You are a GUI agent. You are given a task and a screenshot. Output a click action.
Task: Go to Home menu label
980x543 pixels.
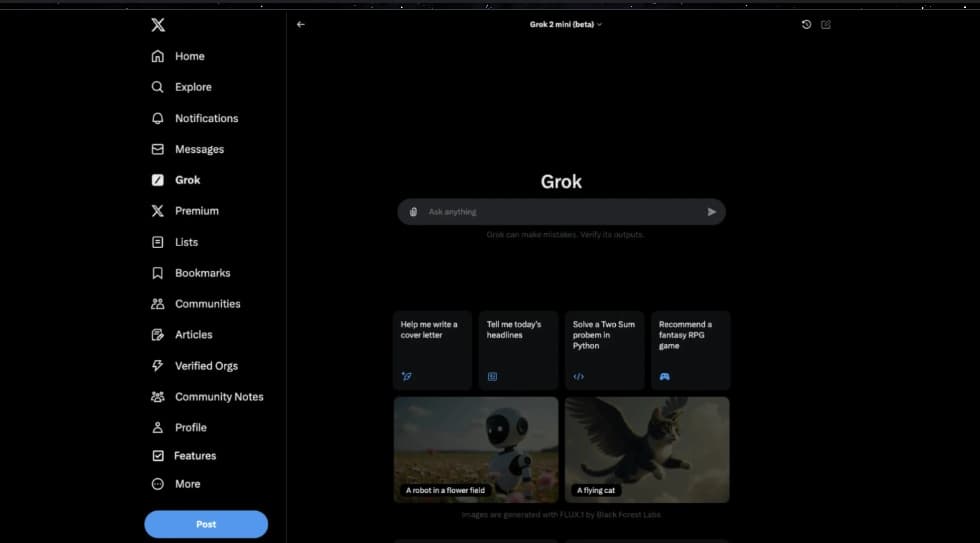coord(189,56)
